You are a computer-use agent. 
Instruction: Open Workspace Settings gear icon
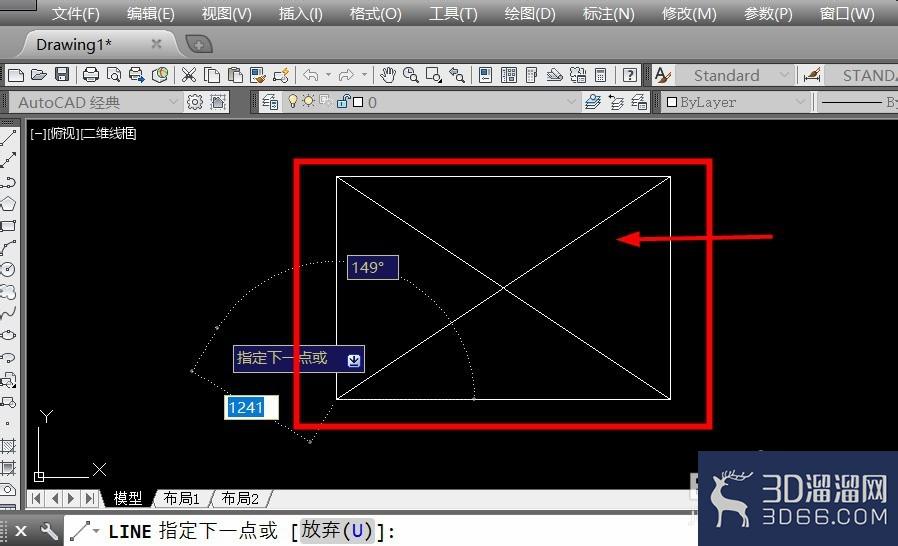195,102
